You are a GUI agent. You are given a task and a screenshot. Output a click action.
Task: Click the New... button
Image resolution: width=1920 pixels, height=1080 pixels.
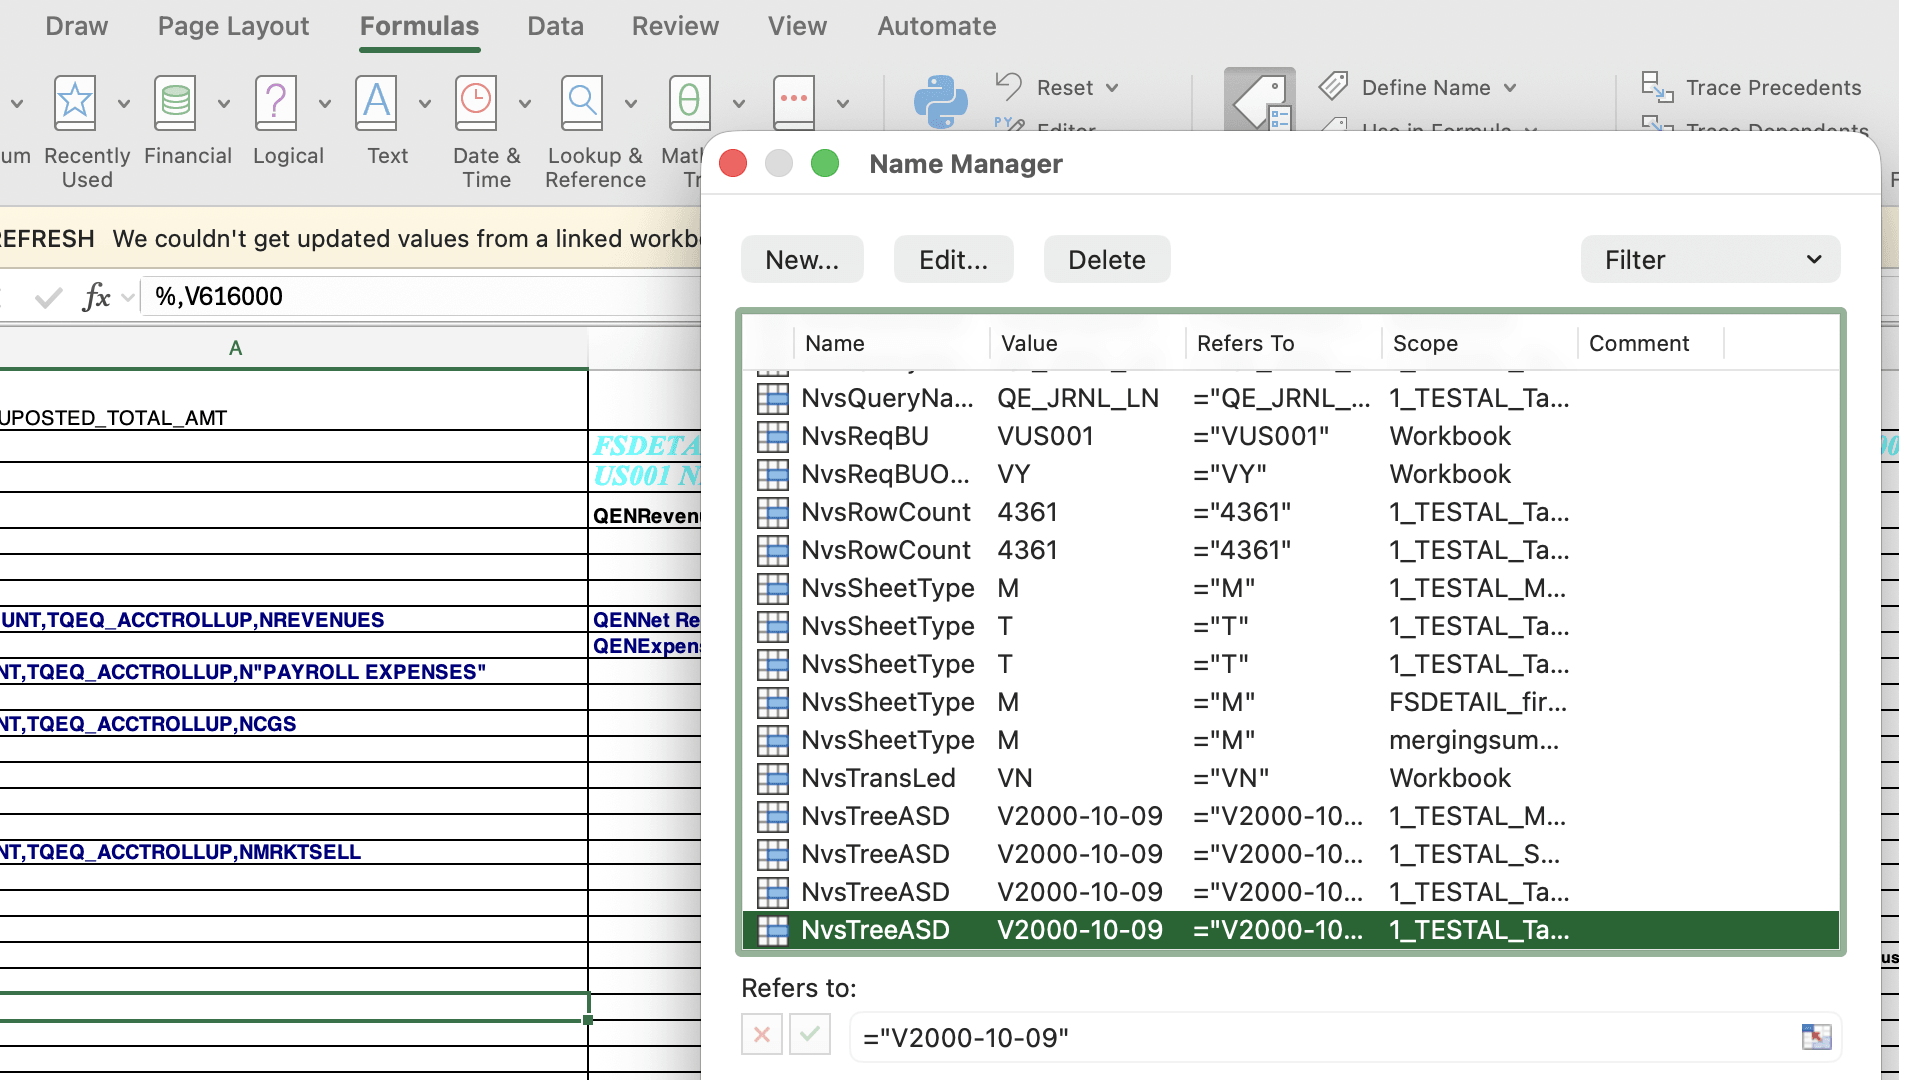802,260
